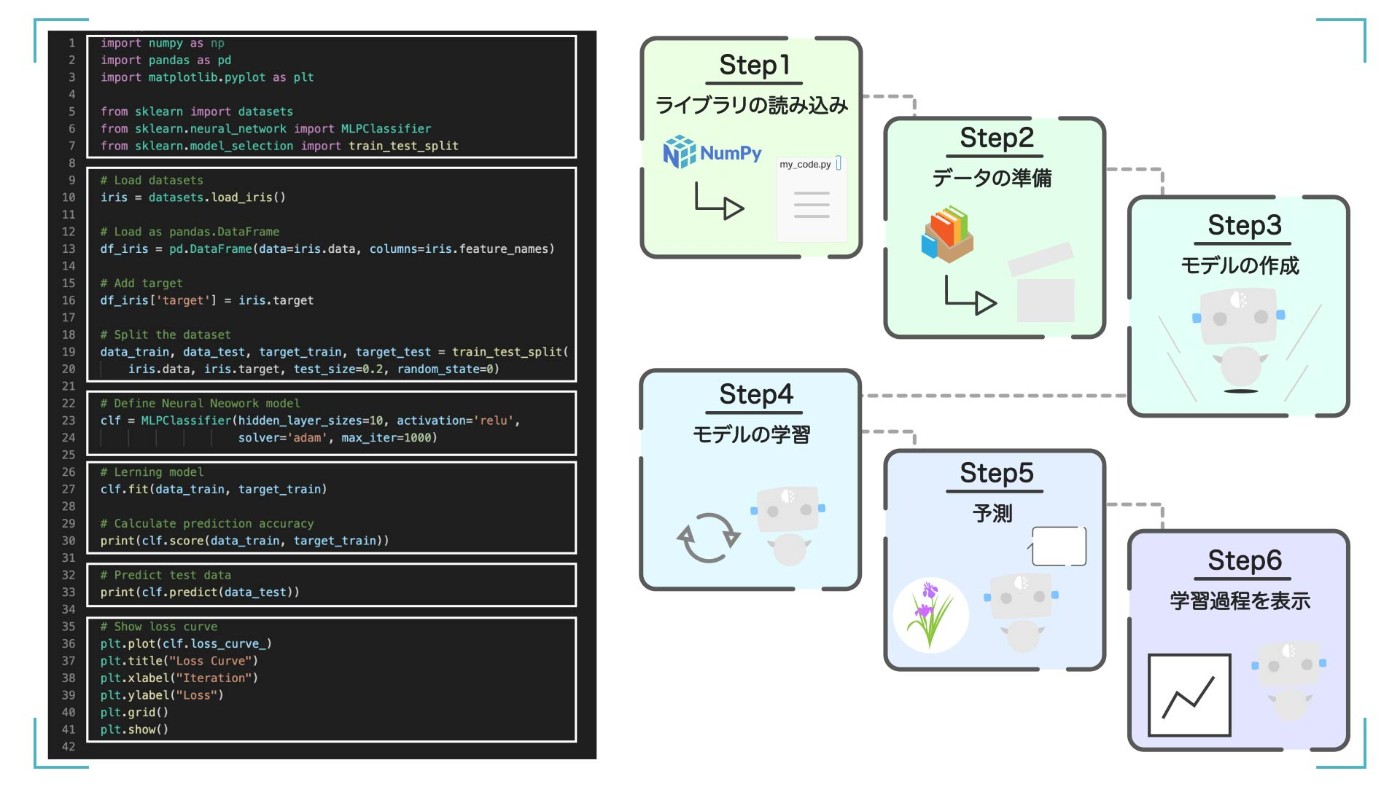Click the '# Predict test data' comment

[x=165, y=575]
